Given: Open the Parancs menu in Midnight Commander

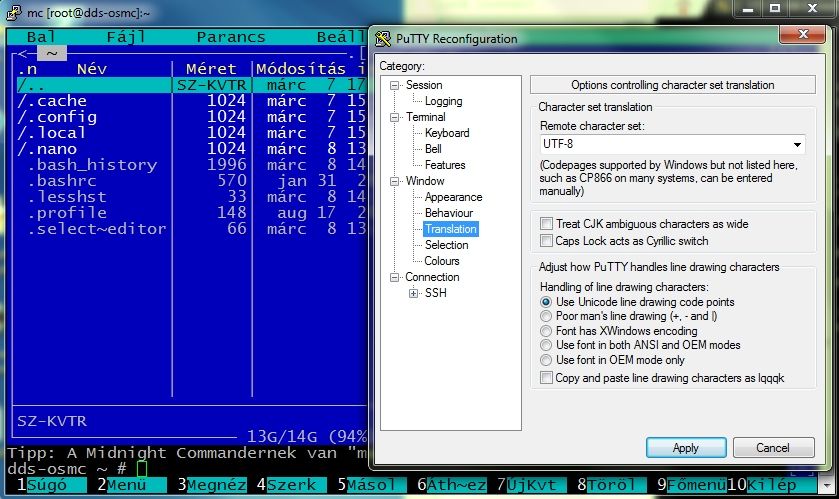Looking at the screenshot, I should click(231, 37).
